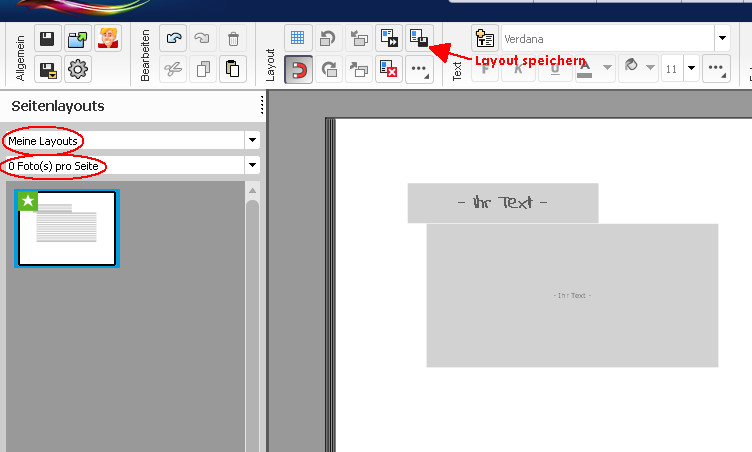Viewport: 752px width, 452px height.
Task: Expand arrow next to Foto(s) pro Seite
Action: pyautogui.click(x=252, y=166)
